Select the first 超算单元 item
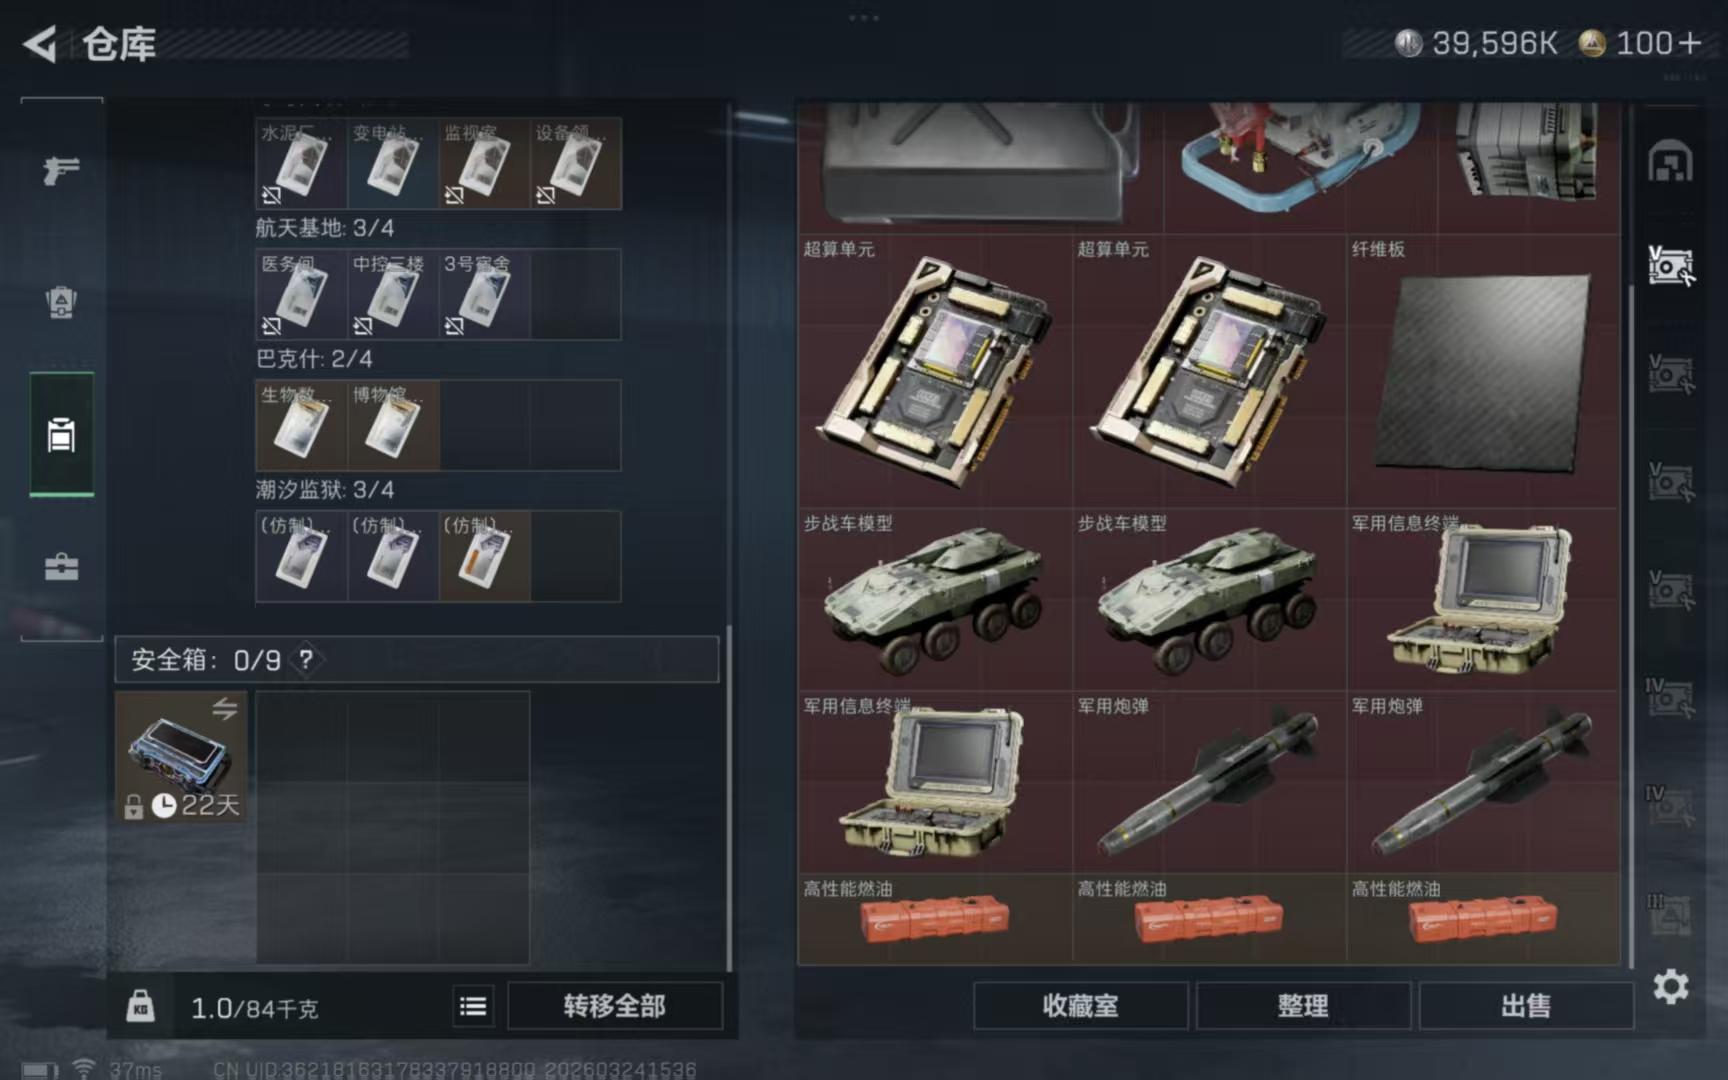Screen dimensions: 1728x1080 pos(935,371)
